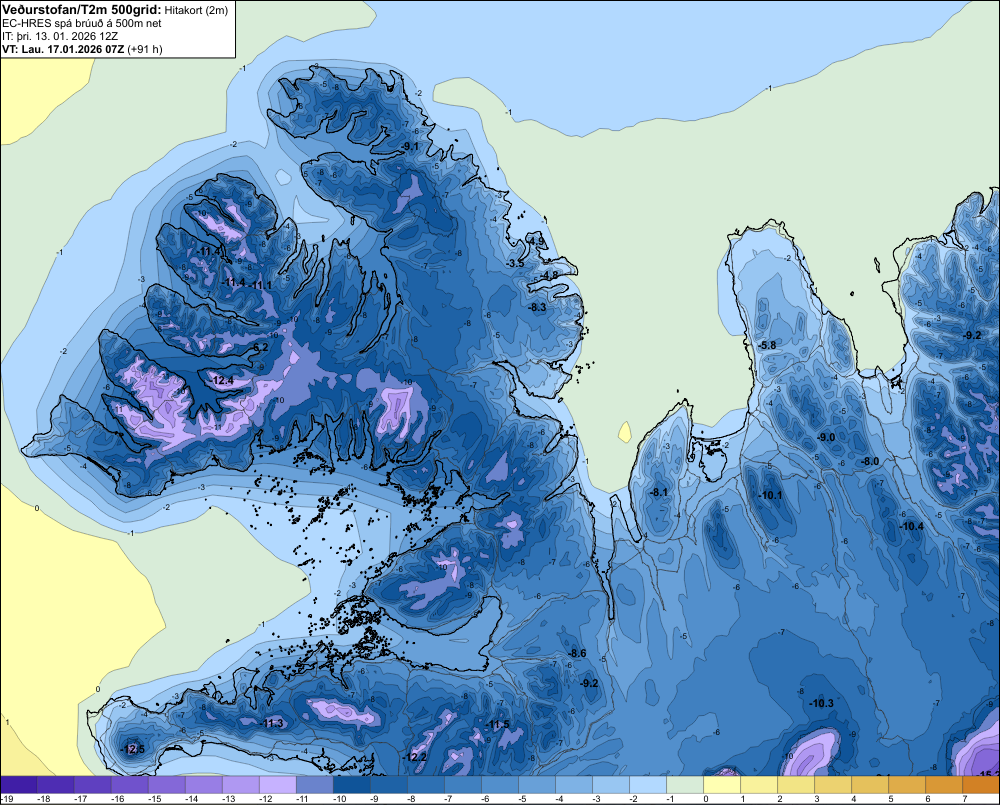
Task: Select the 'EC-HRES spá brúuð á 500m net' line
Action: coord(82,23)
